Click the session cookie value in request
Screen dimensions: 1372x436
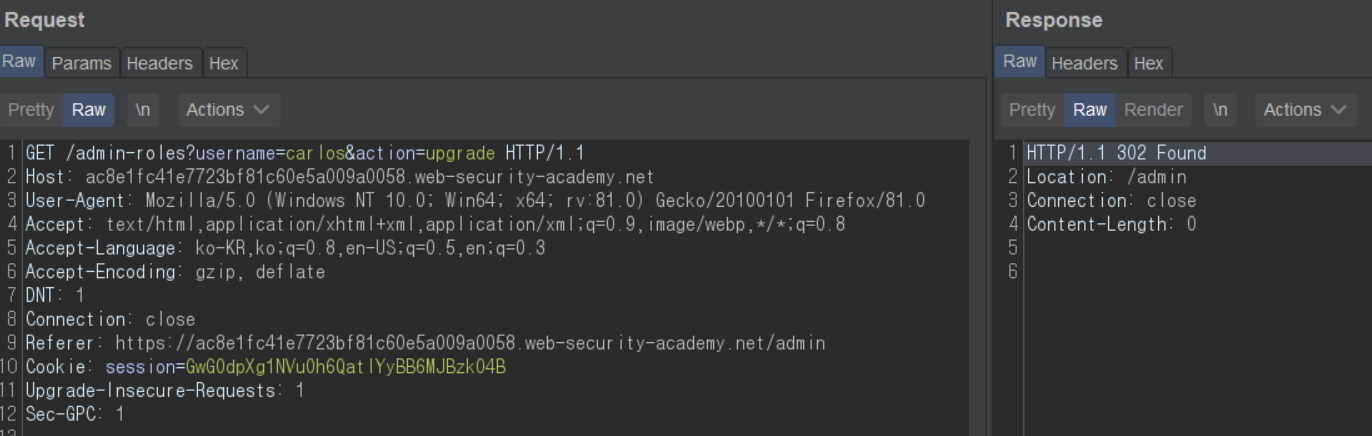coord(345,367)
